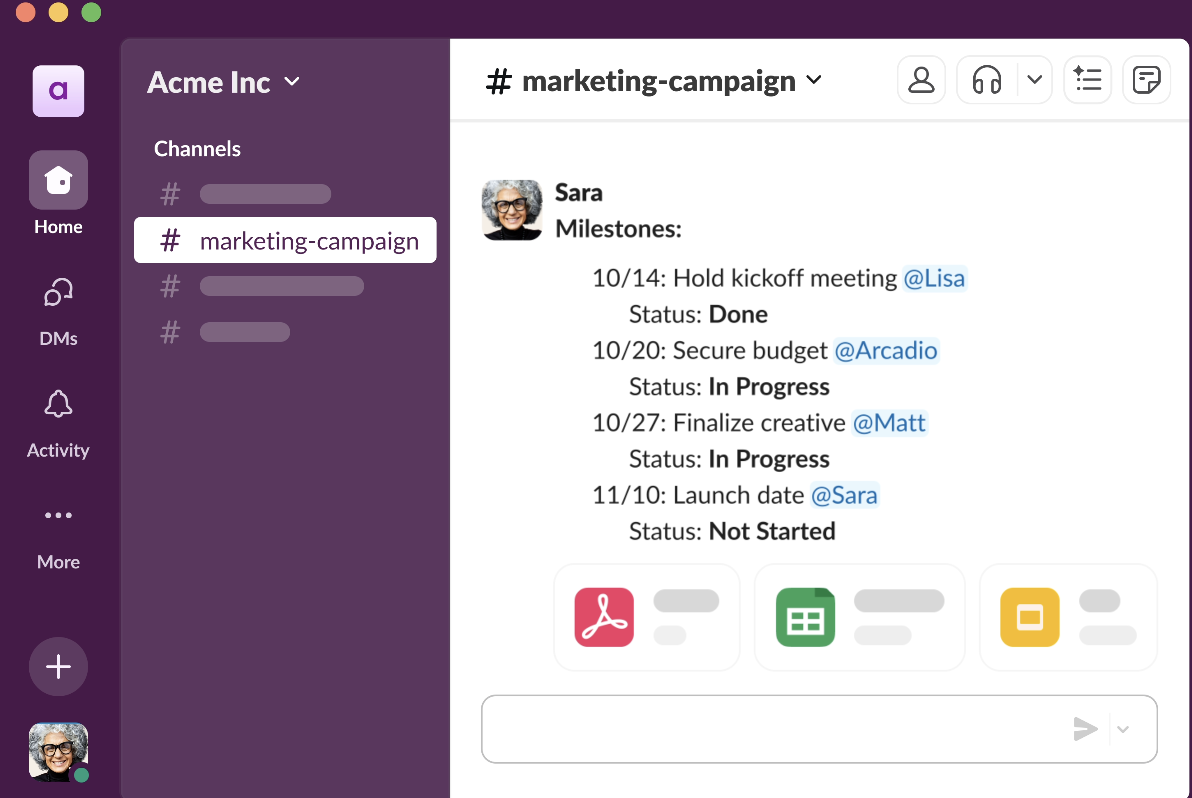The width and height of the screenshot is (1192, 798).
Task: Click the @Lisa mention link
Action: click(x=934, y=278)
